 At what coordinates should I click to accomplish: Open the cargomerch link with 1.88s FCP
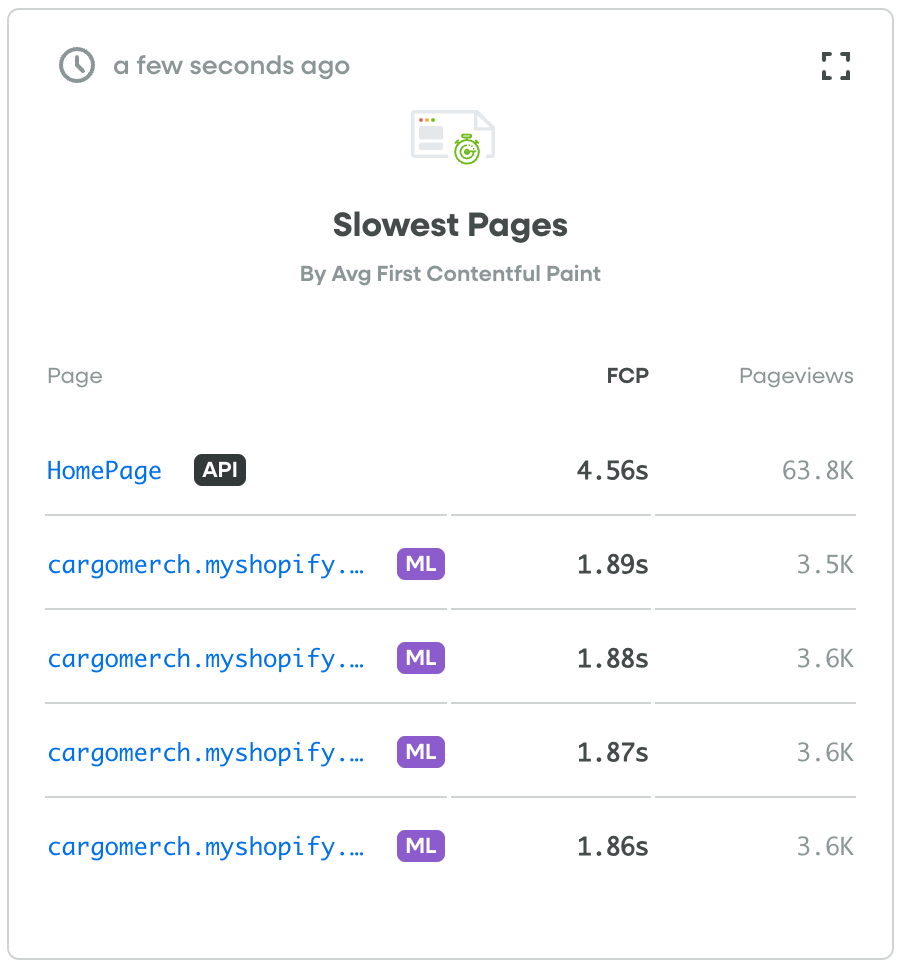pos(206,659)
